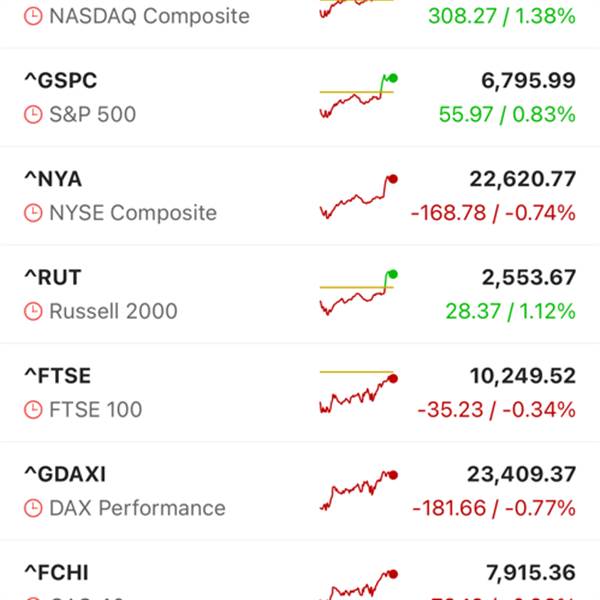Tap the S&P 500 price 6,795.99
600x600 pixels.
pos(523,82)
